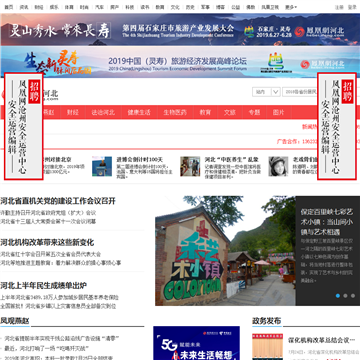Viewport: 360px width, 360px height.
Task: Select the second carousel dot
Action: coord(345,296)
